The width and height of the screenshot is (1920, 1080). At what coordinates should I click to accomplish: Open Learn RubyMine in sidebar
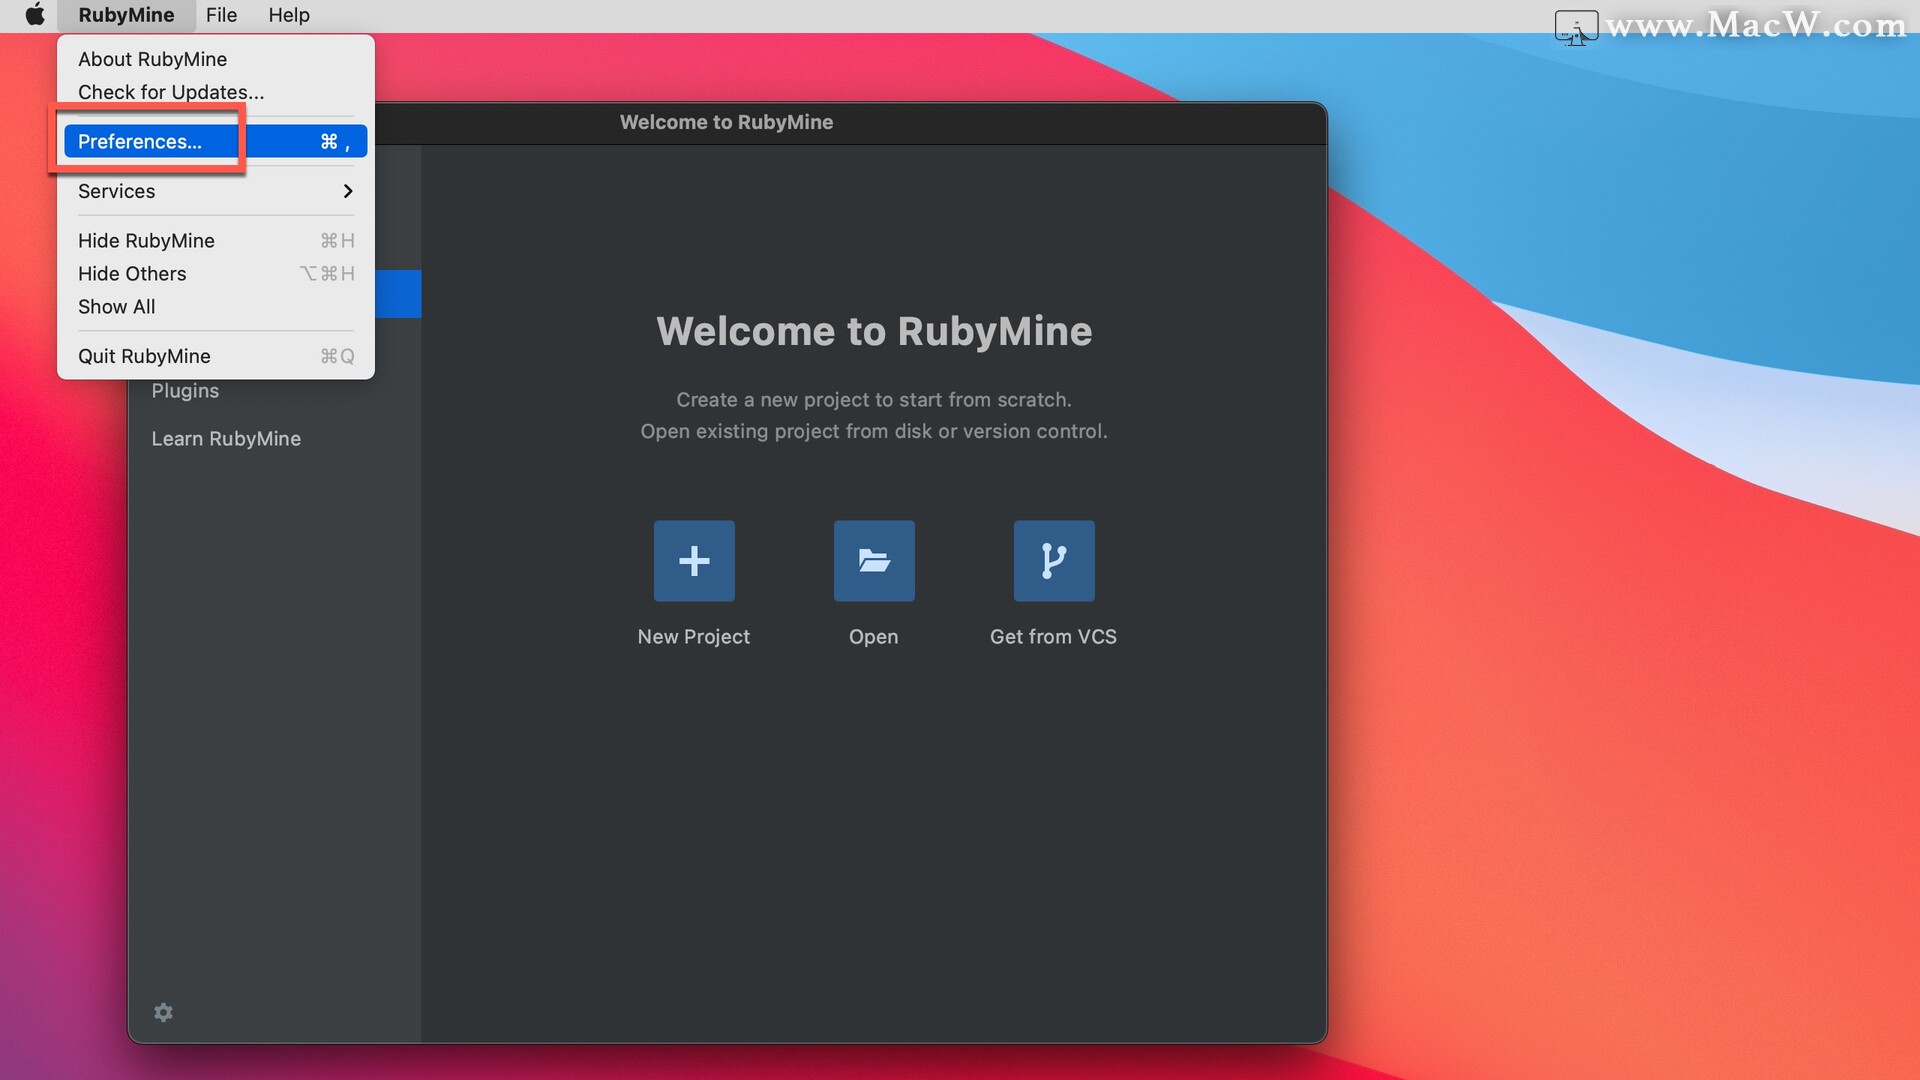[226, 439]
